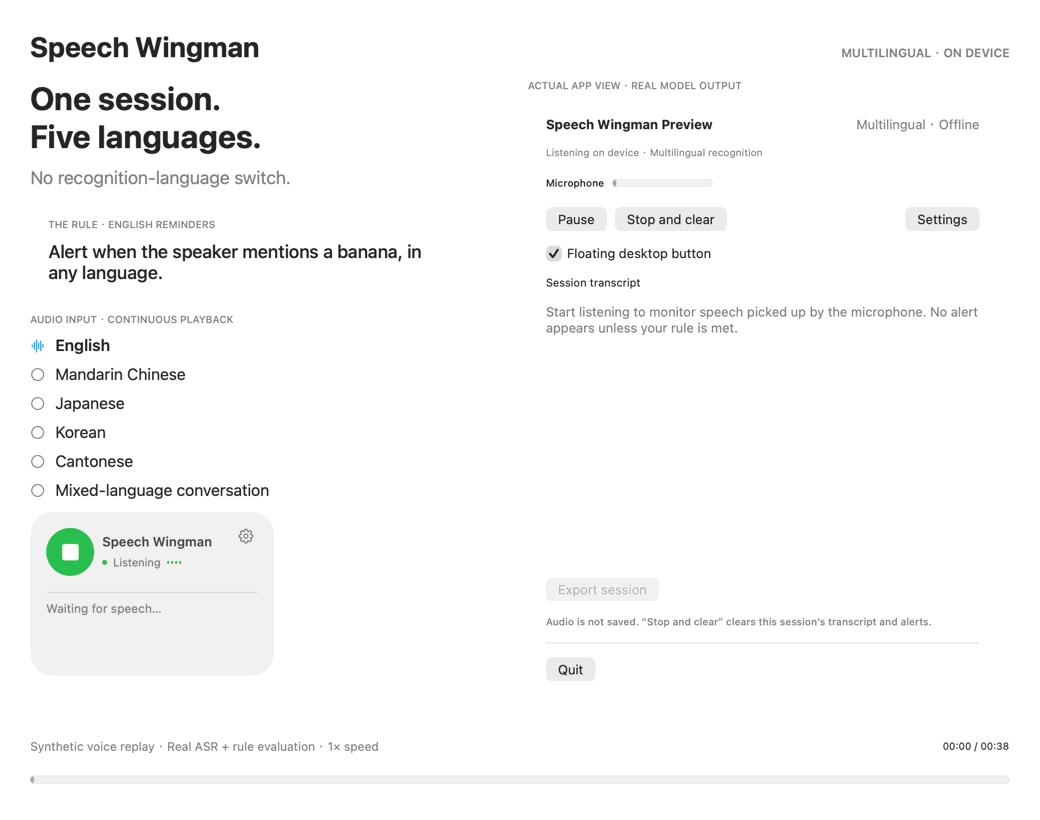Uncheck the Floating desktop button checkbox

(554, 253)
